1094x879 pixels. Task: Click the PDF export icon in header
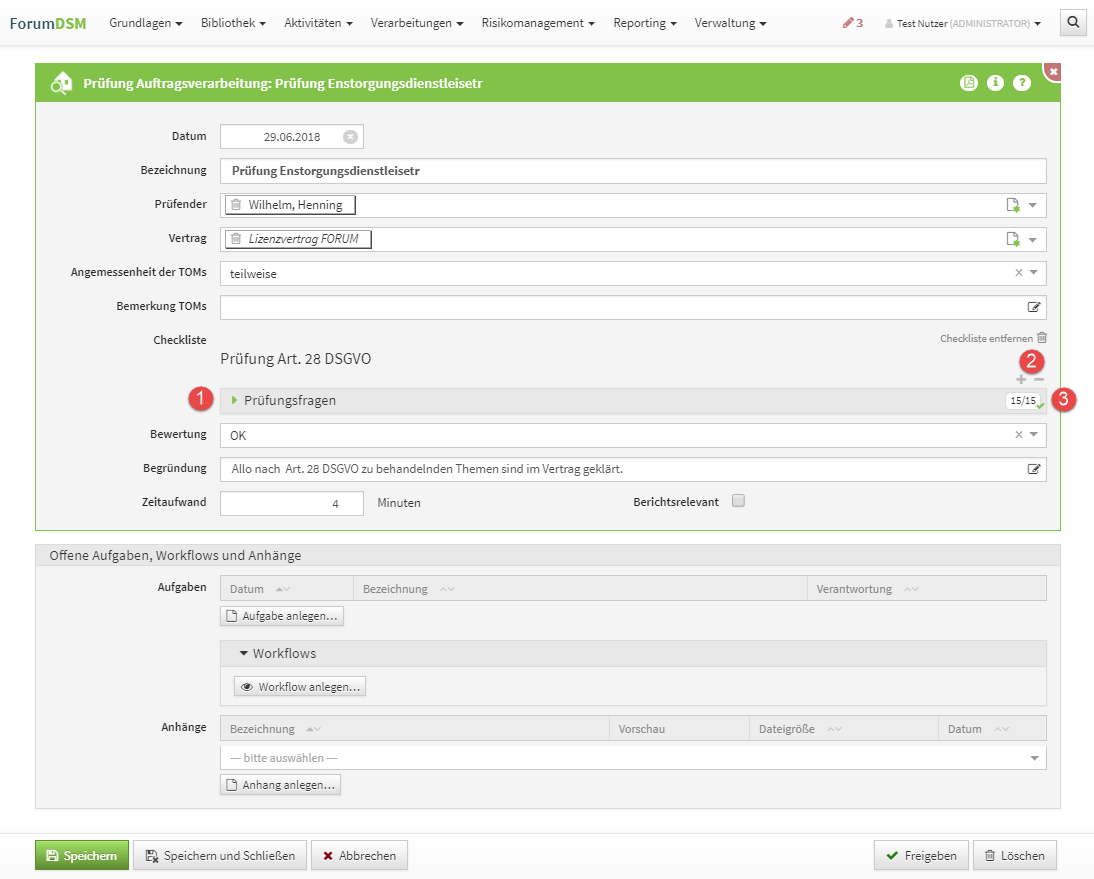pos(968,83)
